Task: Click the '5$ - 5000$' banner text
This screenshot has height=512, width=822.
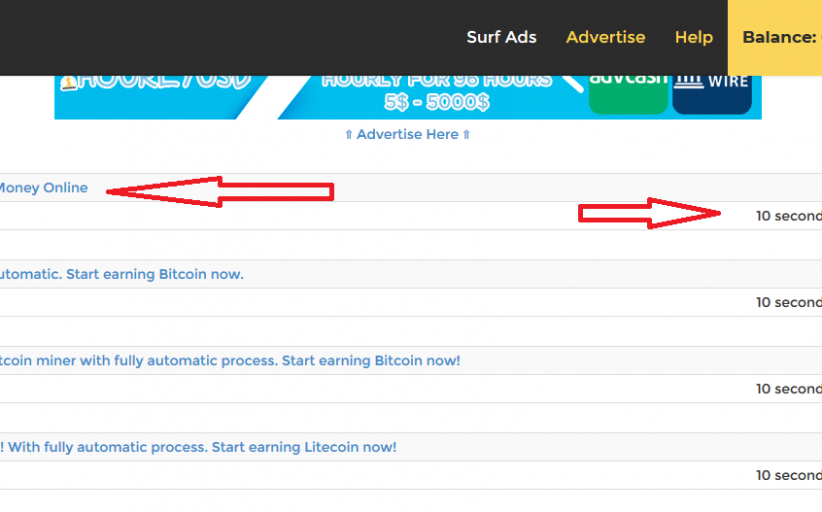Action: point(436,100)
